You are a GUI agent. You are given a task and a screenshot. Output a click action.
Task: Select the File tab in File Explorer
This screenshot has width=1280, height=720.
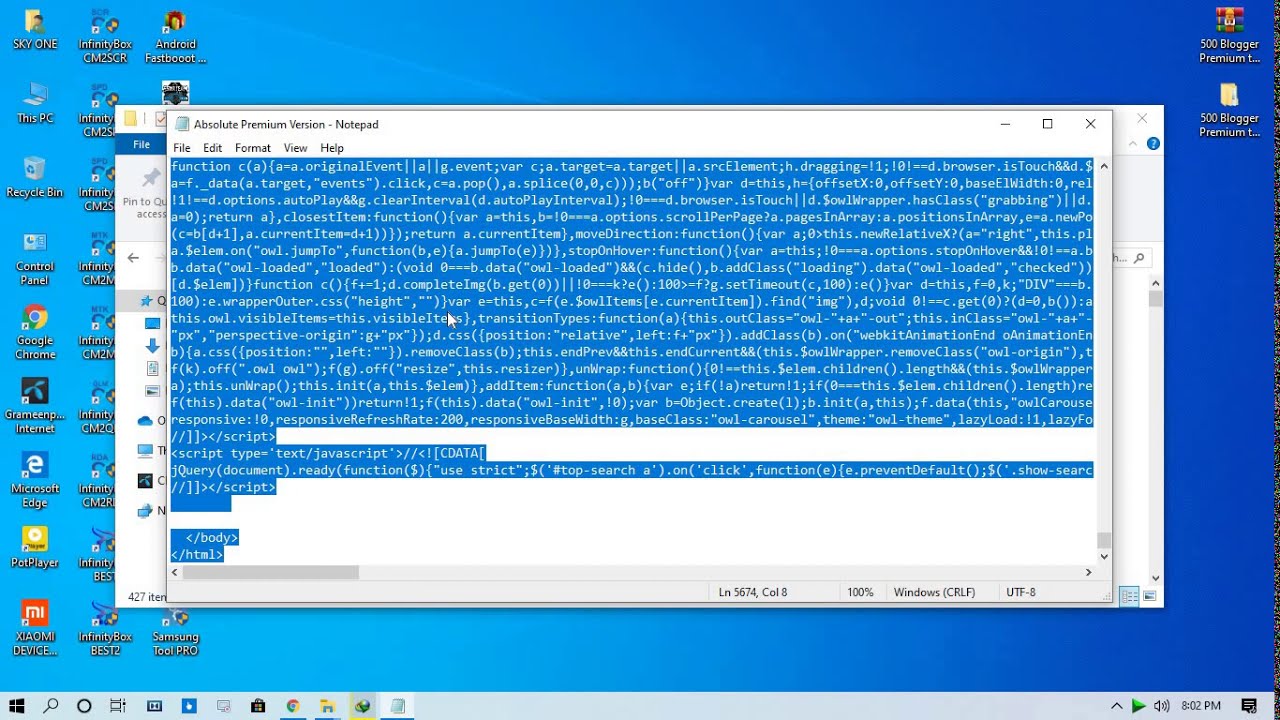click(142, 144)
